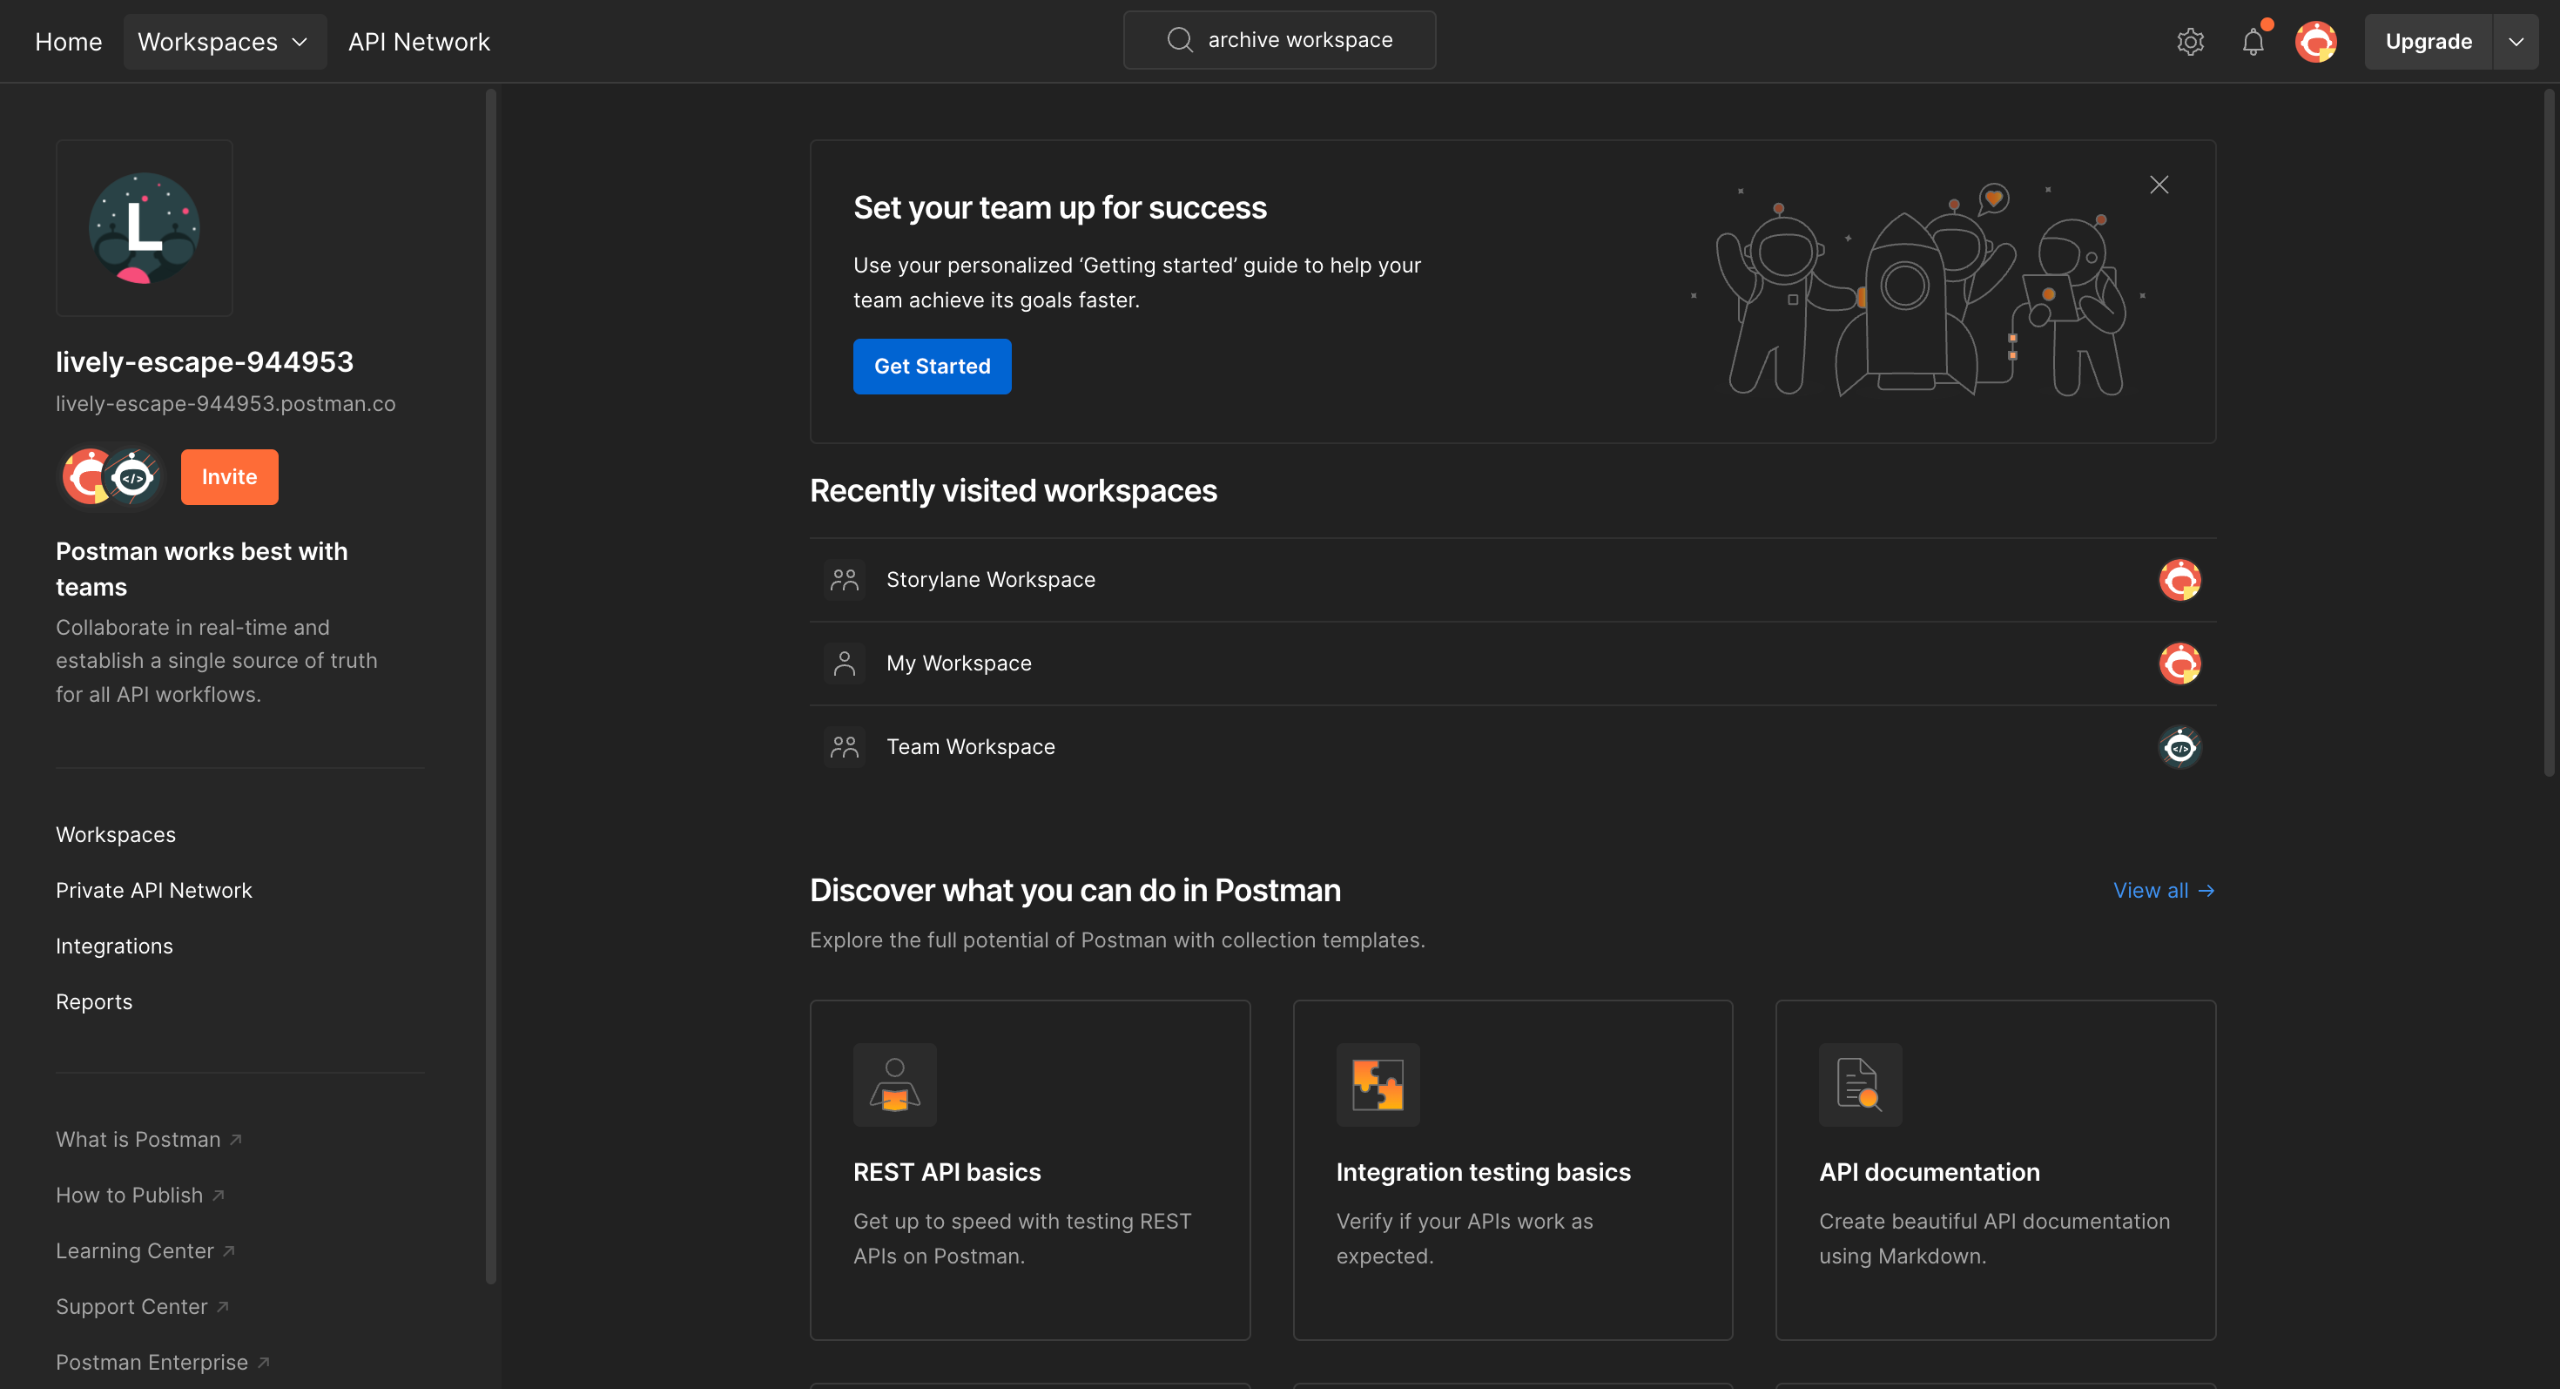Click the Invite button
This screenshot has height=1389, width=2560.
pyautogui.click(x=229, y=477)
